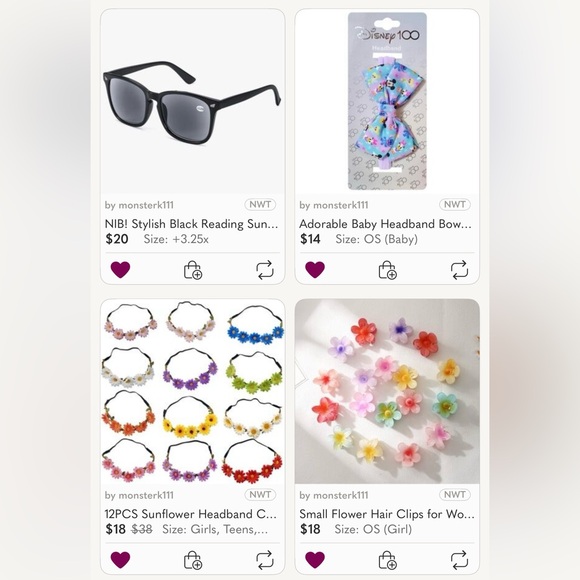580x580 pixels.
Task: Unlike the Black Reading Sunglasses listing heart
Action: pyautogui.click(x=120, y=269)
